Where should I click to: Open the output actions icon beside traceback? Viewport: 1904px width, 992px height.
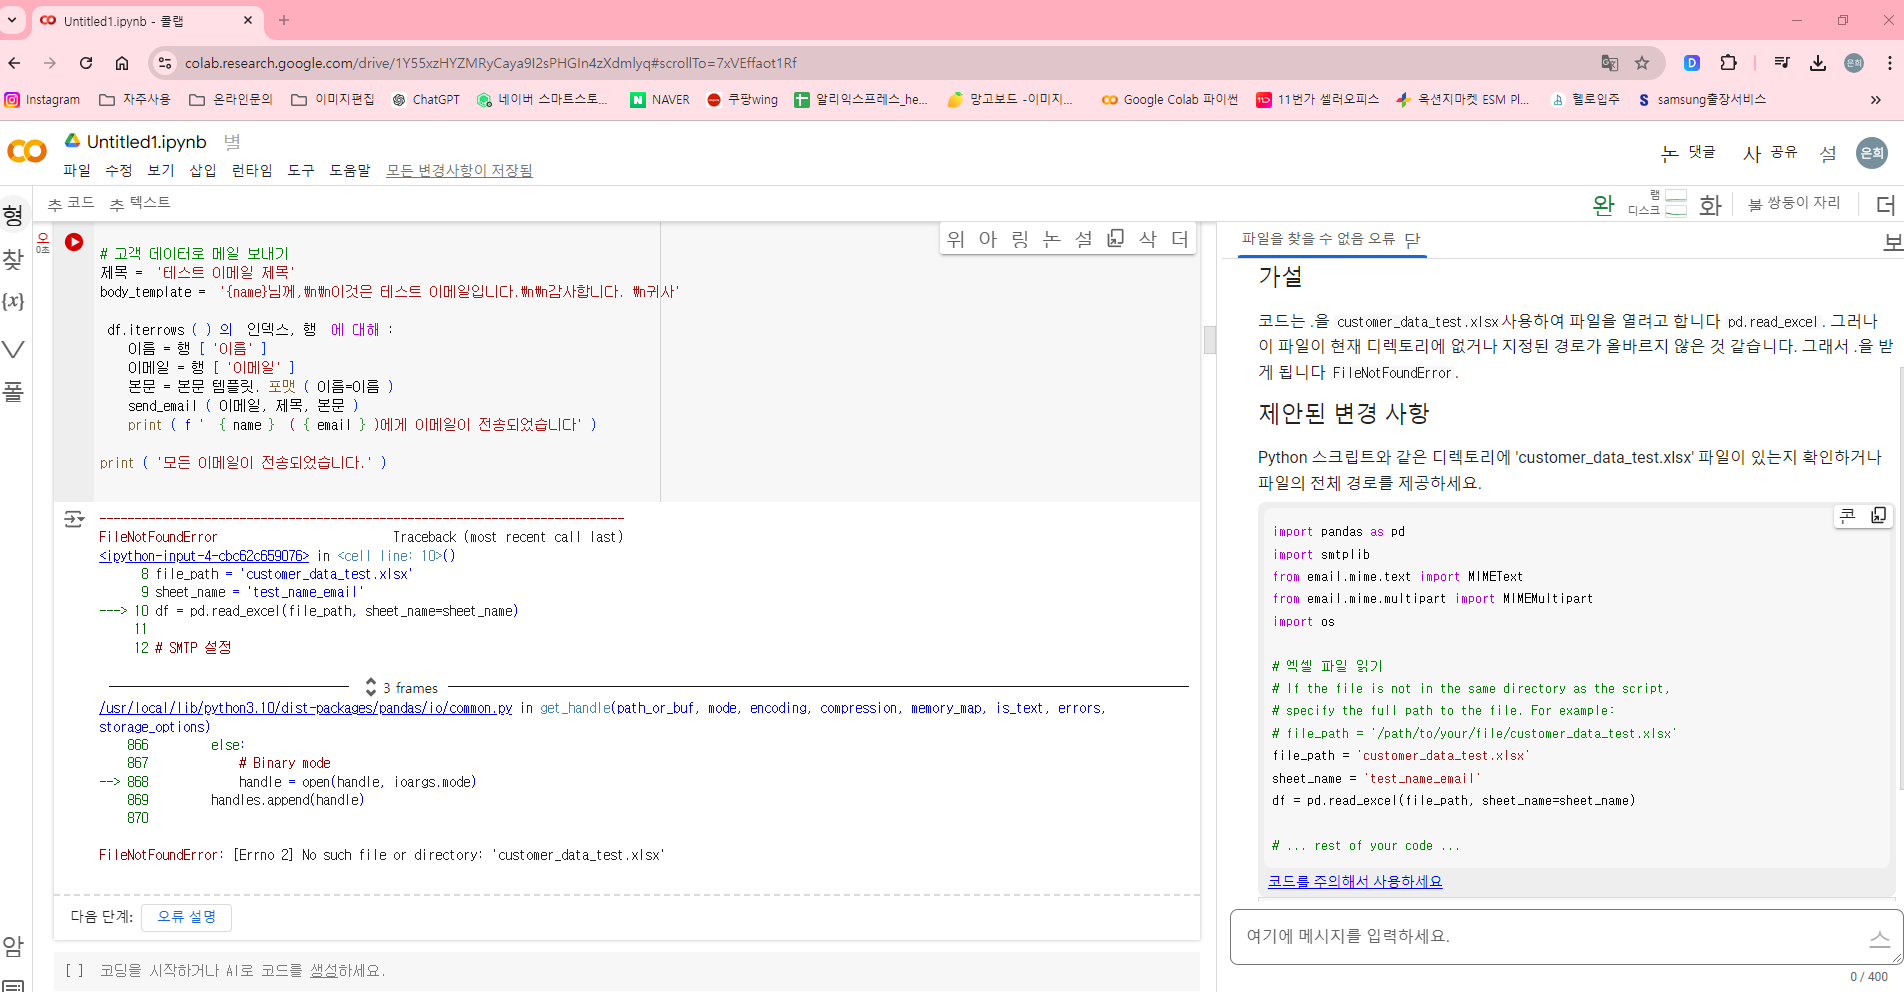tap(74, 519)
